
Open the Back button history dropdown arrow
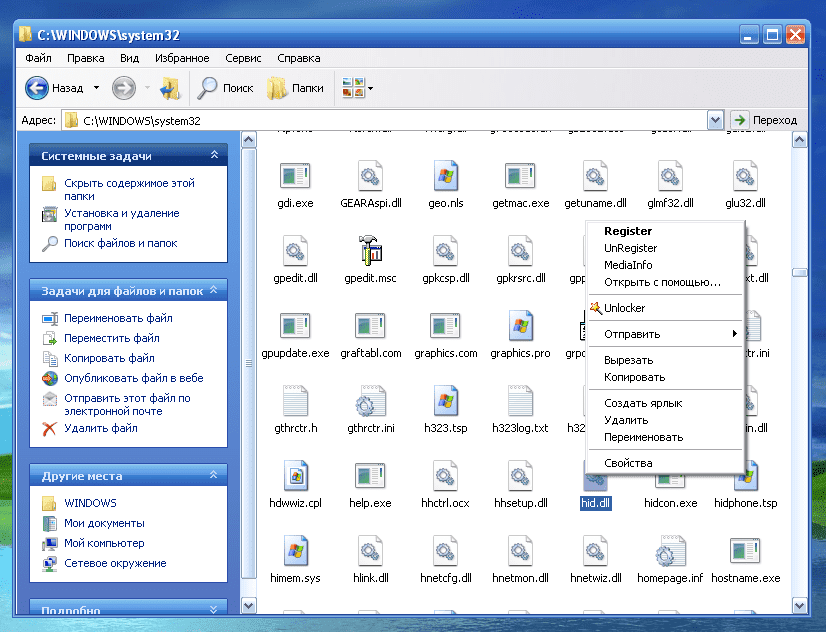pyautogui.click(x=96, y=88)
